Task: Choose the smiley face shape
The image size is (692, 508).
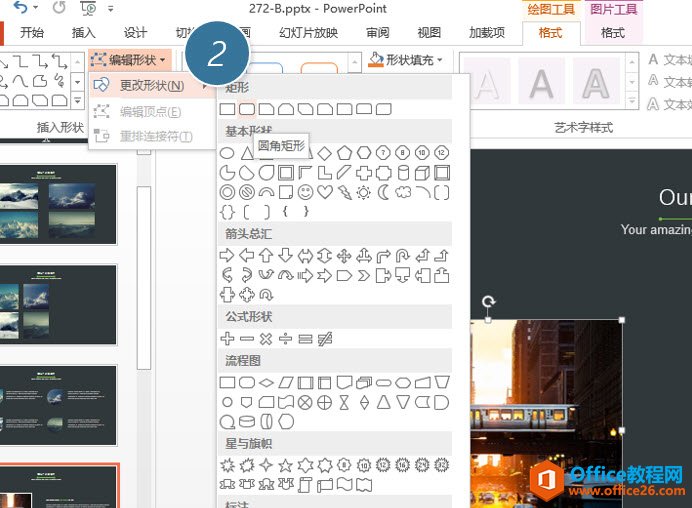Action: pos(305,191)
